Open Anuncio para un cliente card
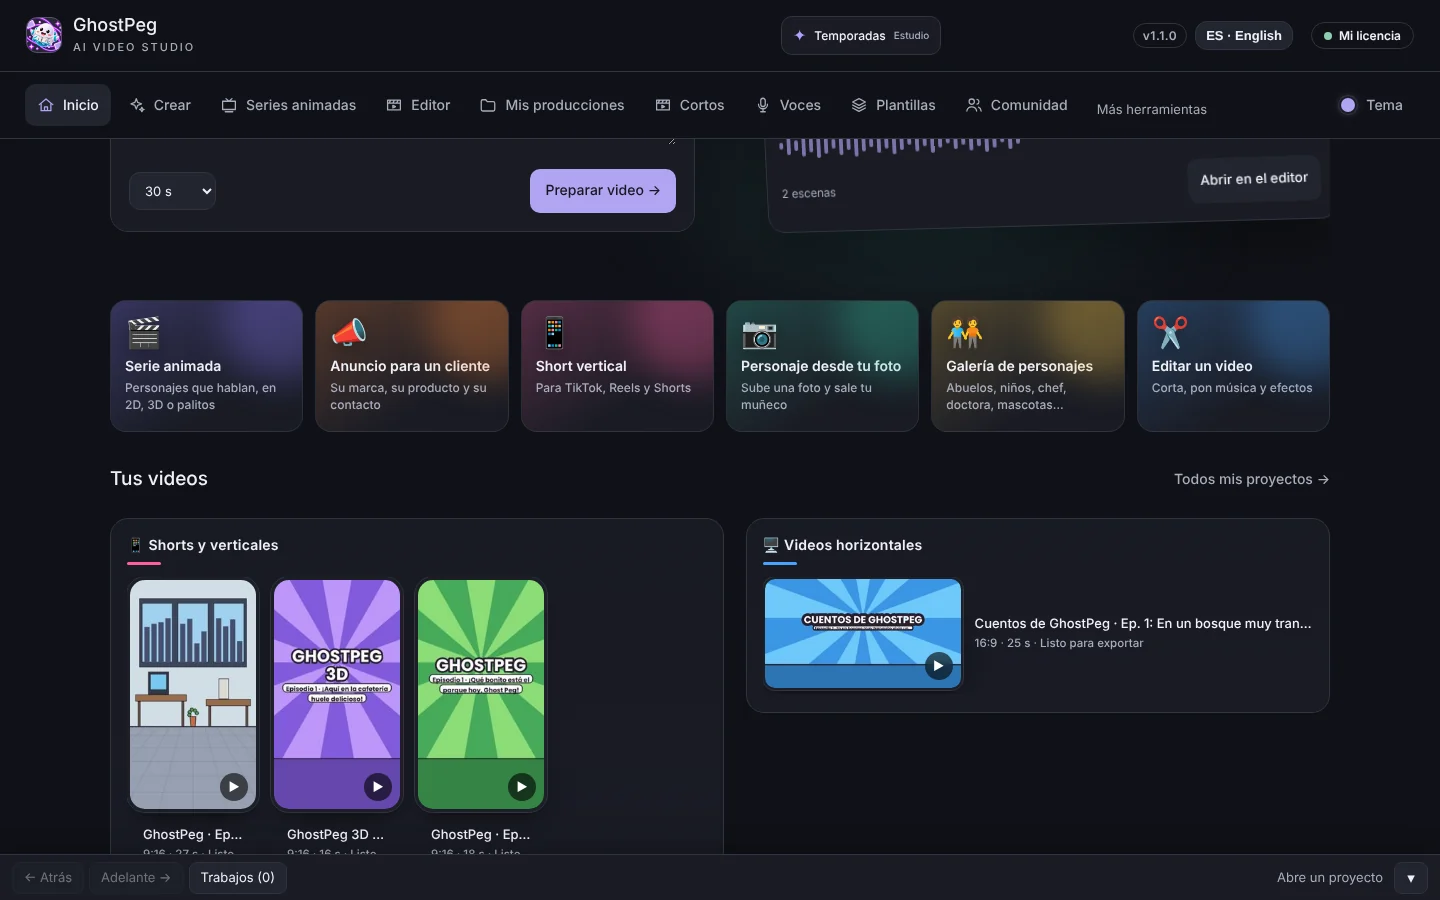 pyautogui.click(x=412, y=366)
